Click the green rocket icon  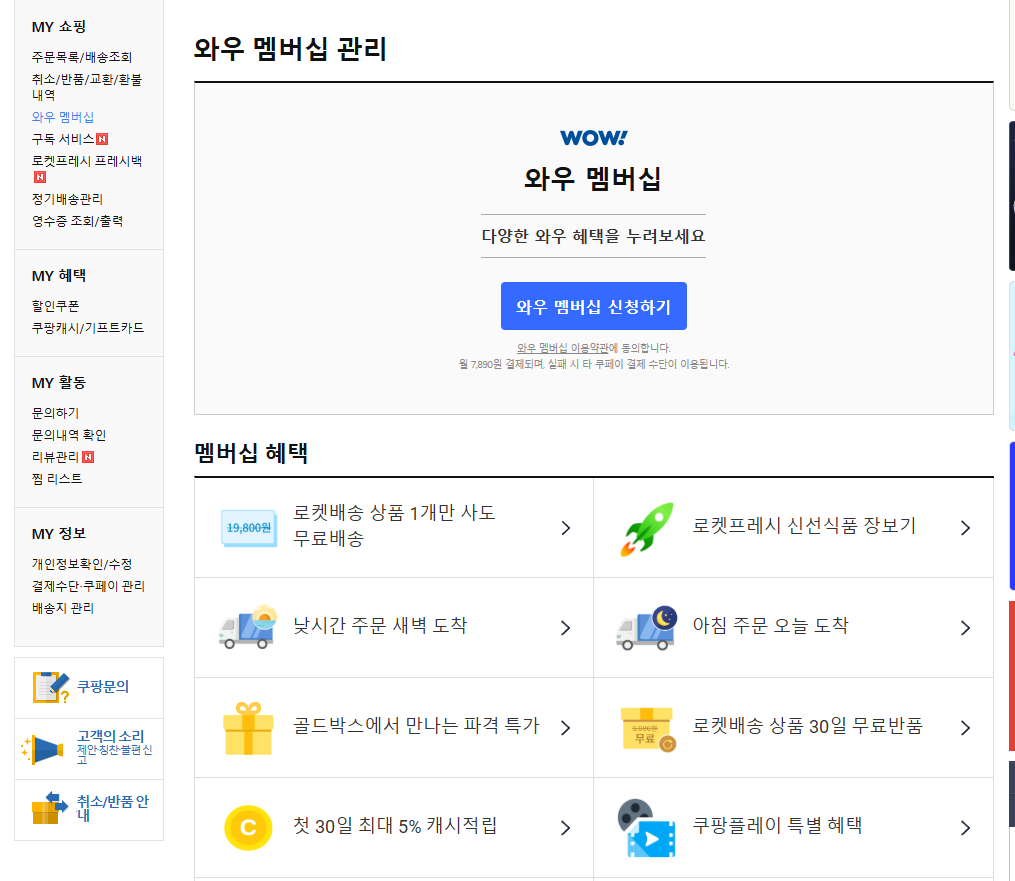[647, 529]
